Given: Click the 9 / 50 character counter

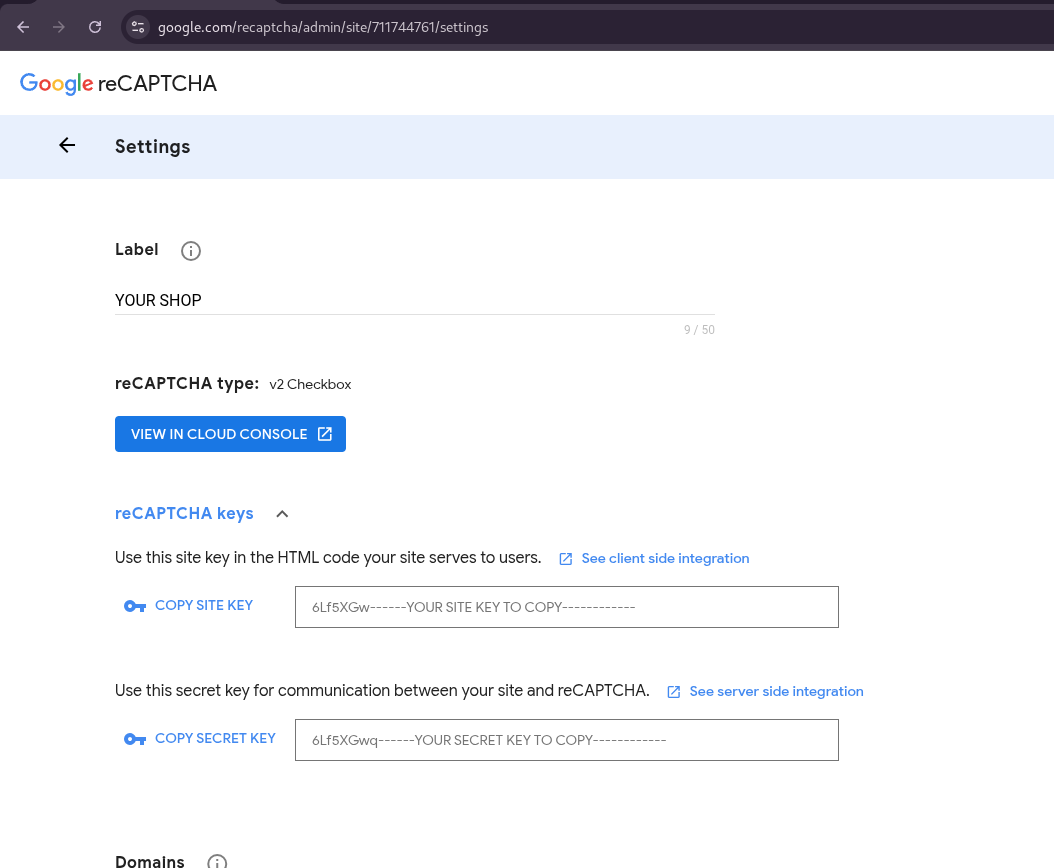Looking at the screenshot, I should click(699, 330).
